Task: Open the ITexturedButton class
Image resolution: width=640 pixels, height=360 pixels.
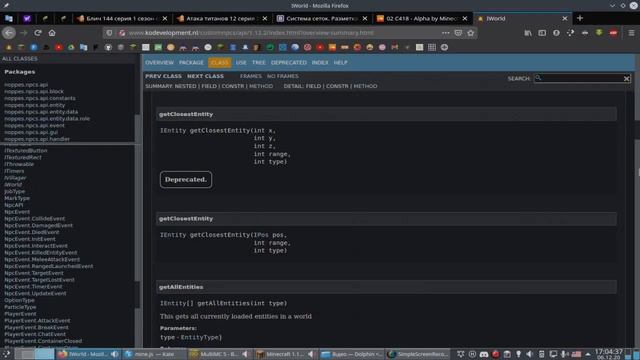Action: click(26, 150)
